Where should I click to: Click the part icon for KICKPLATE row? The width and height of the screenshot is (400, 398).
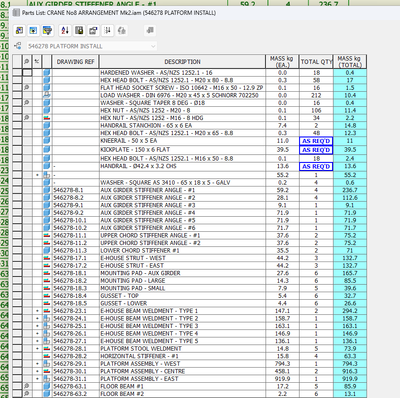tap(47, 150)
